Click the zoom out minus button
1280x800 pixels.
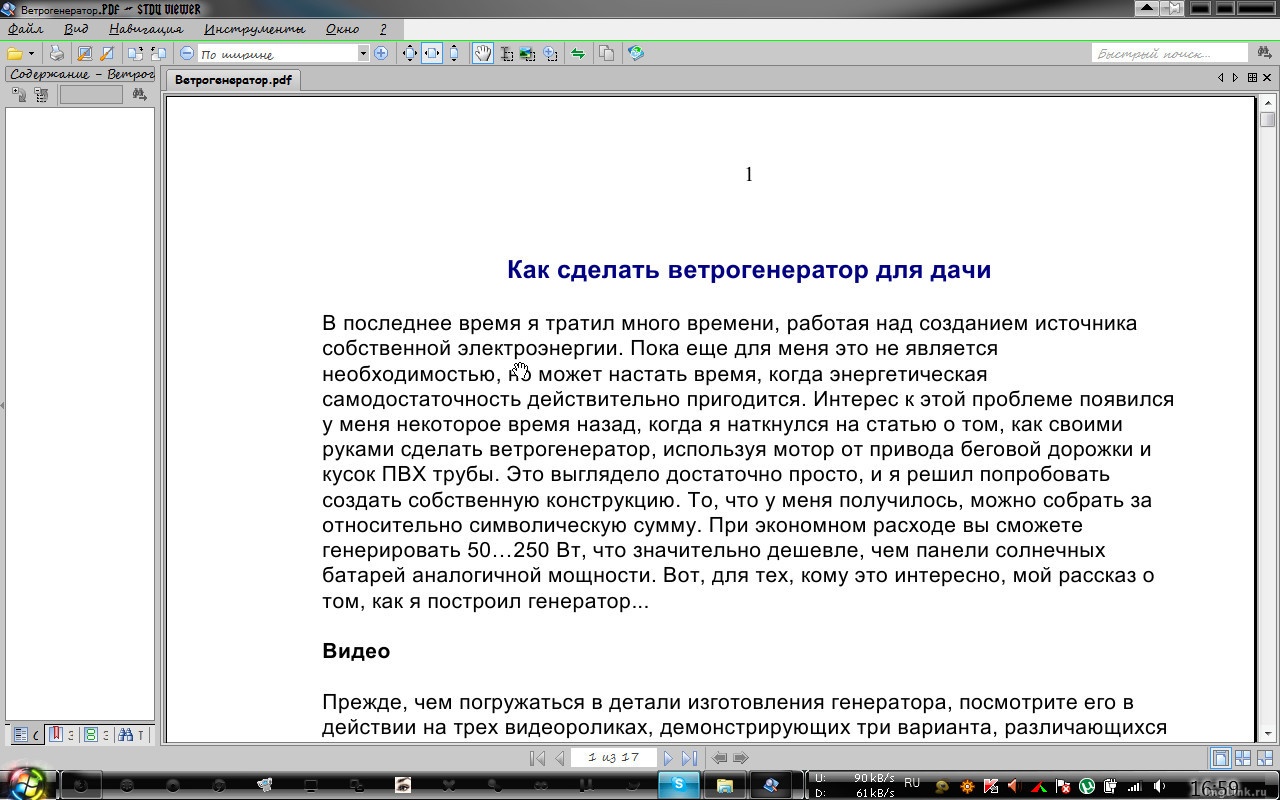[187, 54]
